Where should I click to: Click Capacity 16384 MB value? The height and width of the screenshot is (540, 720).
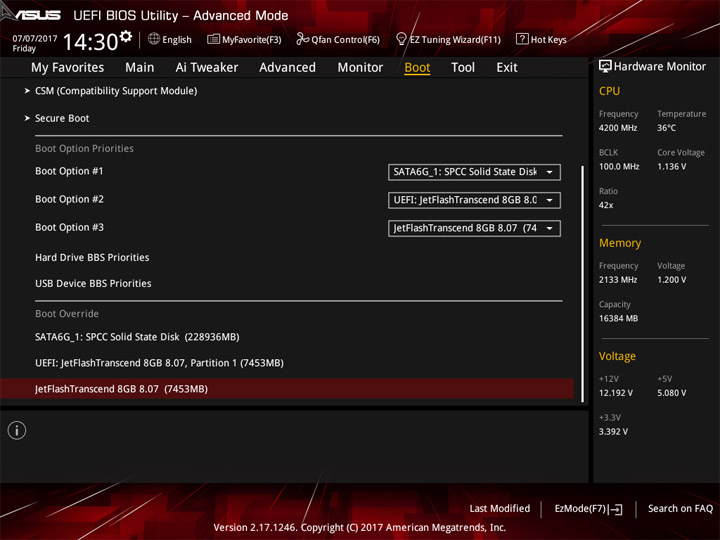click(x=619, y=318)
